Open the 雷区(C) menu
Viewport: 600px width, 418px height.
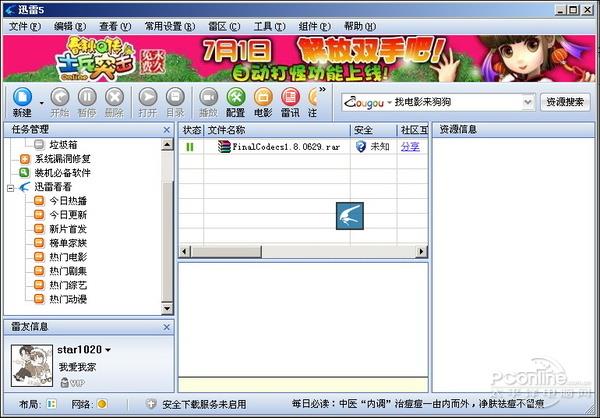(224, 26)
